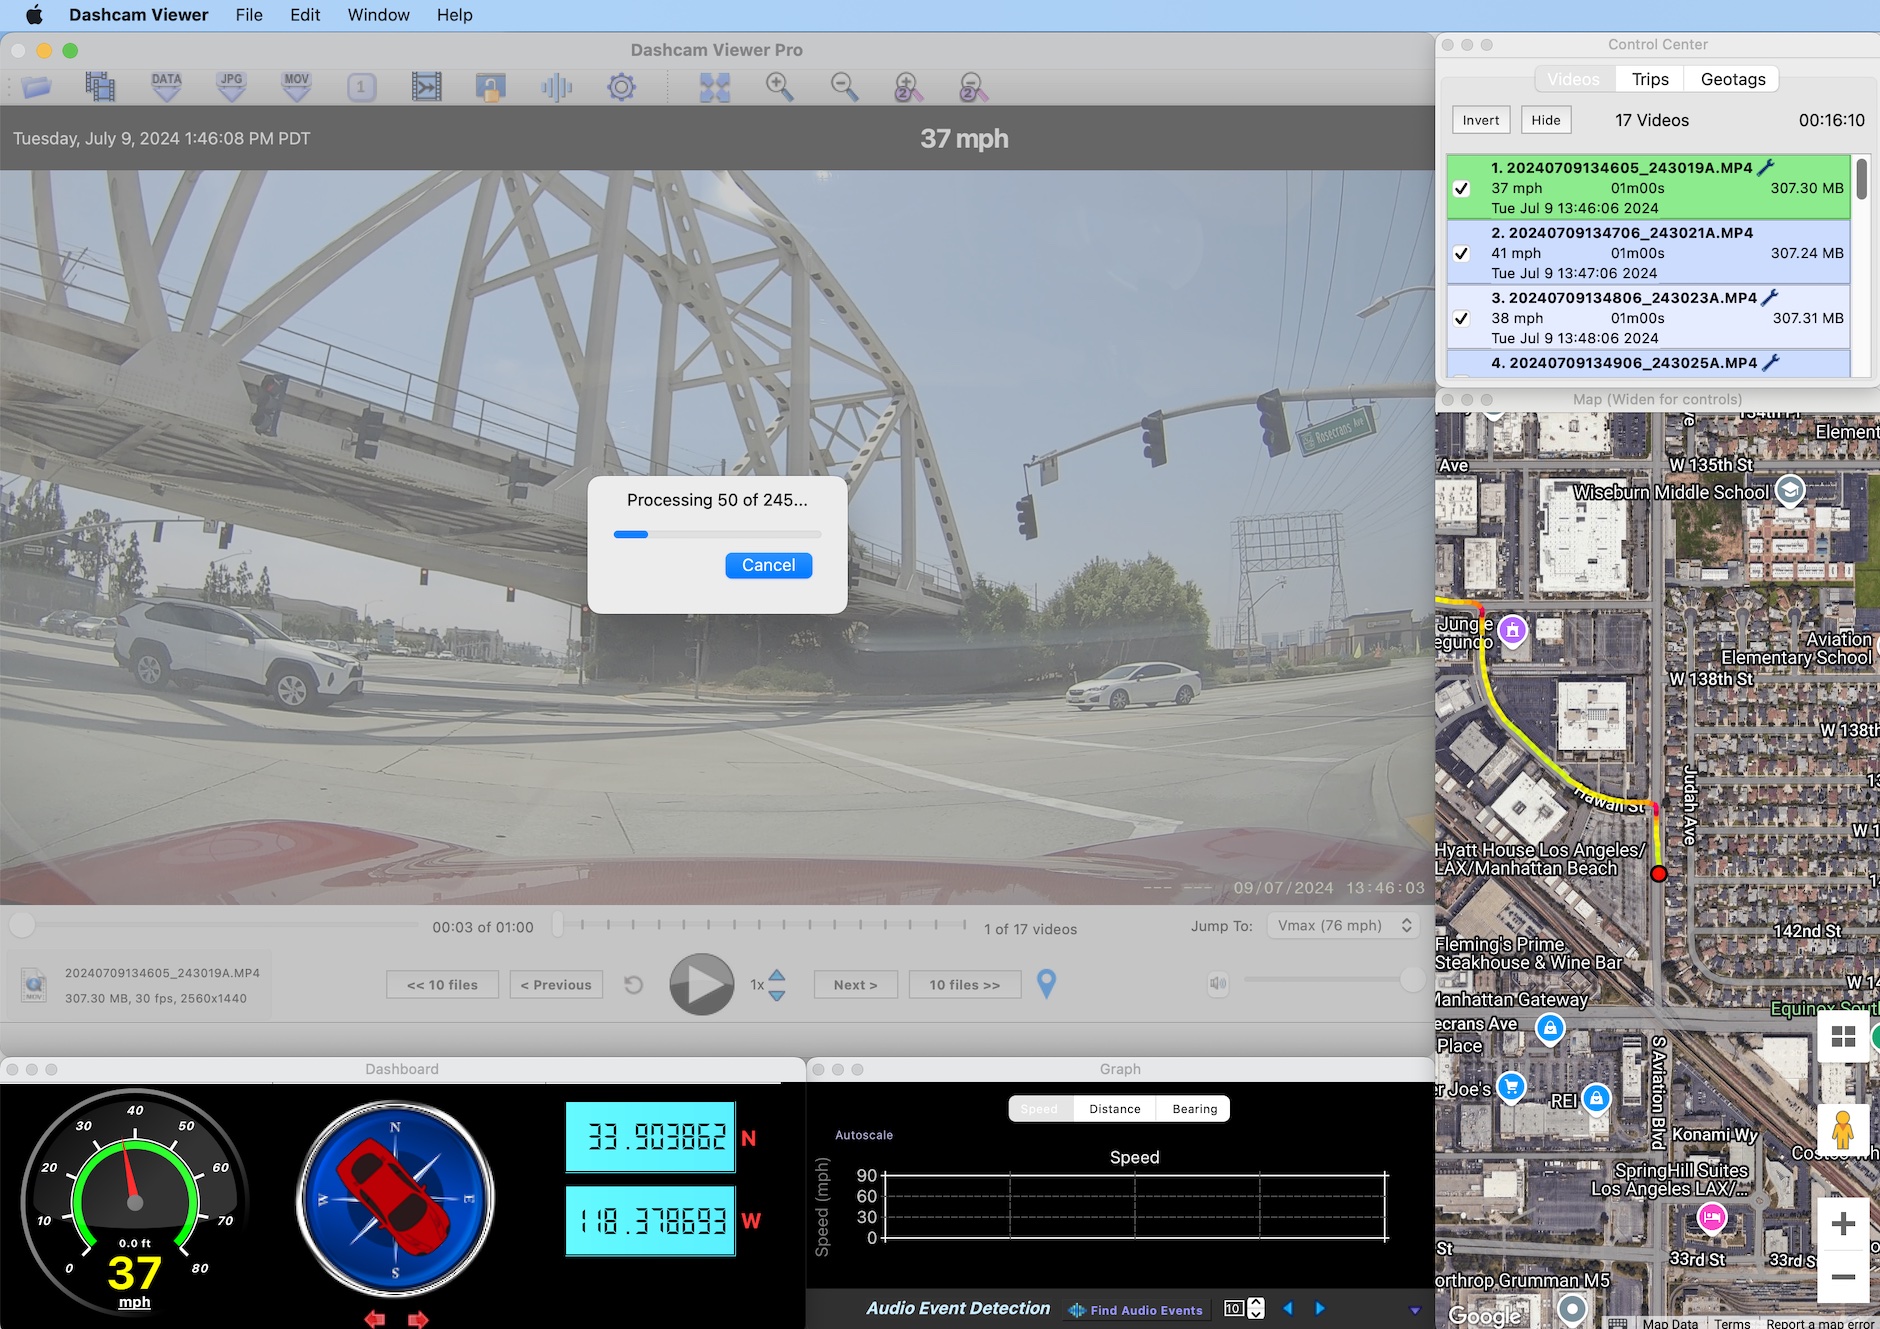The width and height of the screenshot is (1880, 1329).
Task: Open the Apple menu
Action: coord(34,15)
